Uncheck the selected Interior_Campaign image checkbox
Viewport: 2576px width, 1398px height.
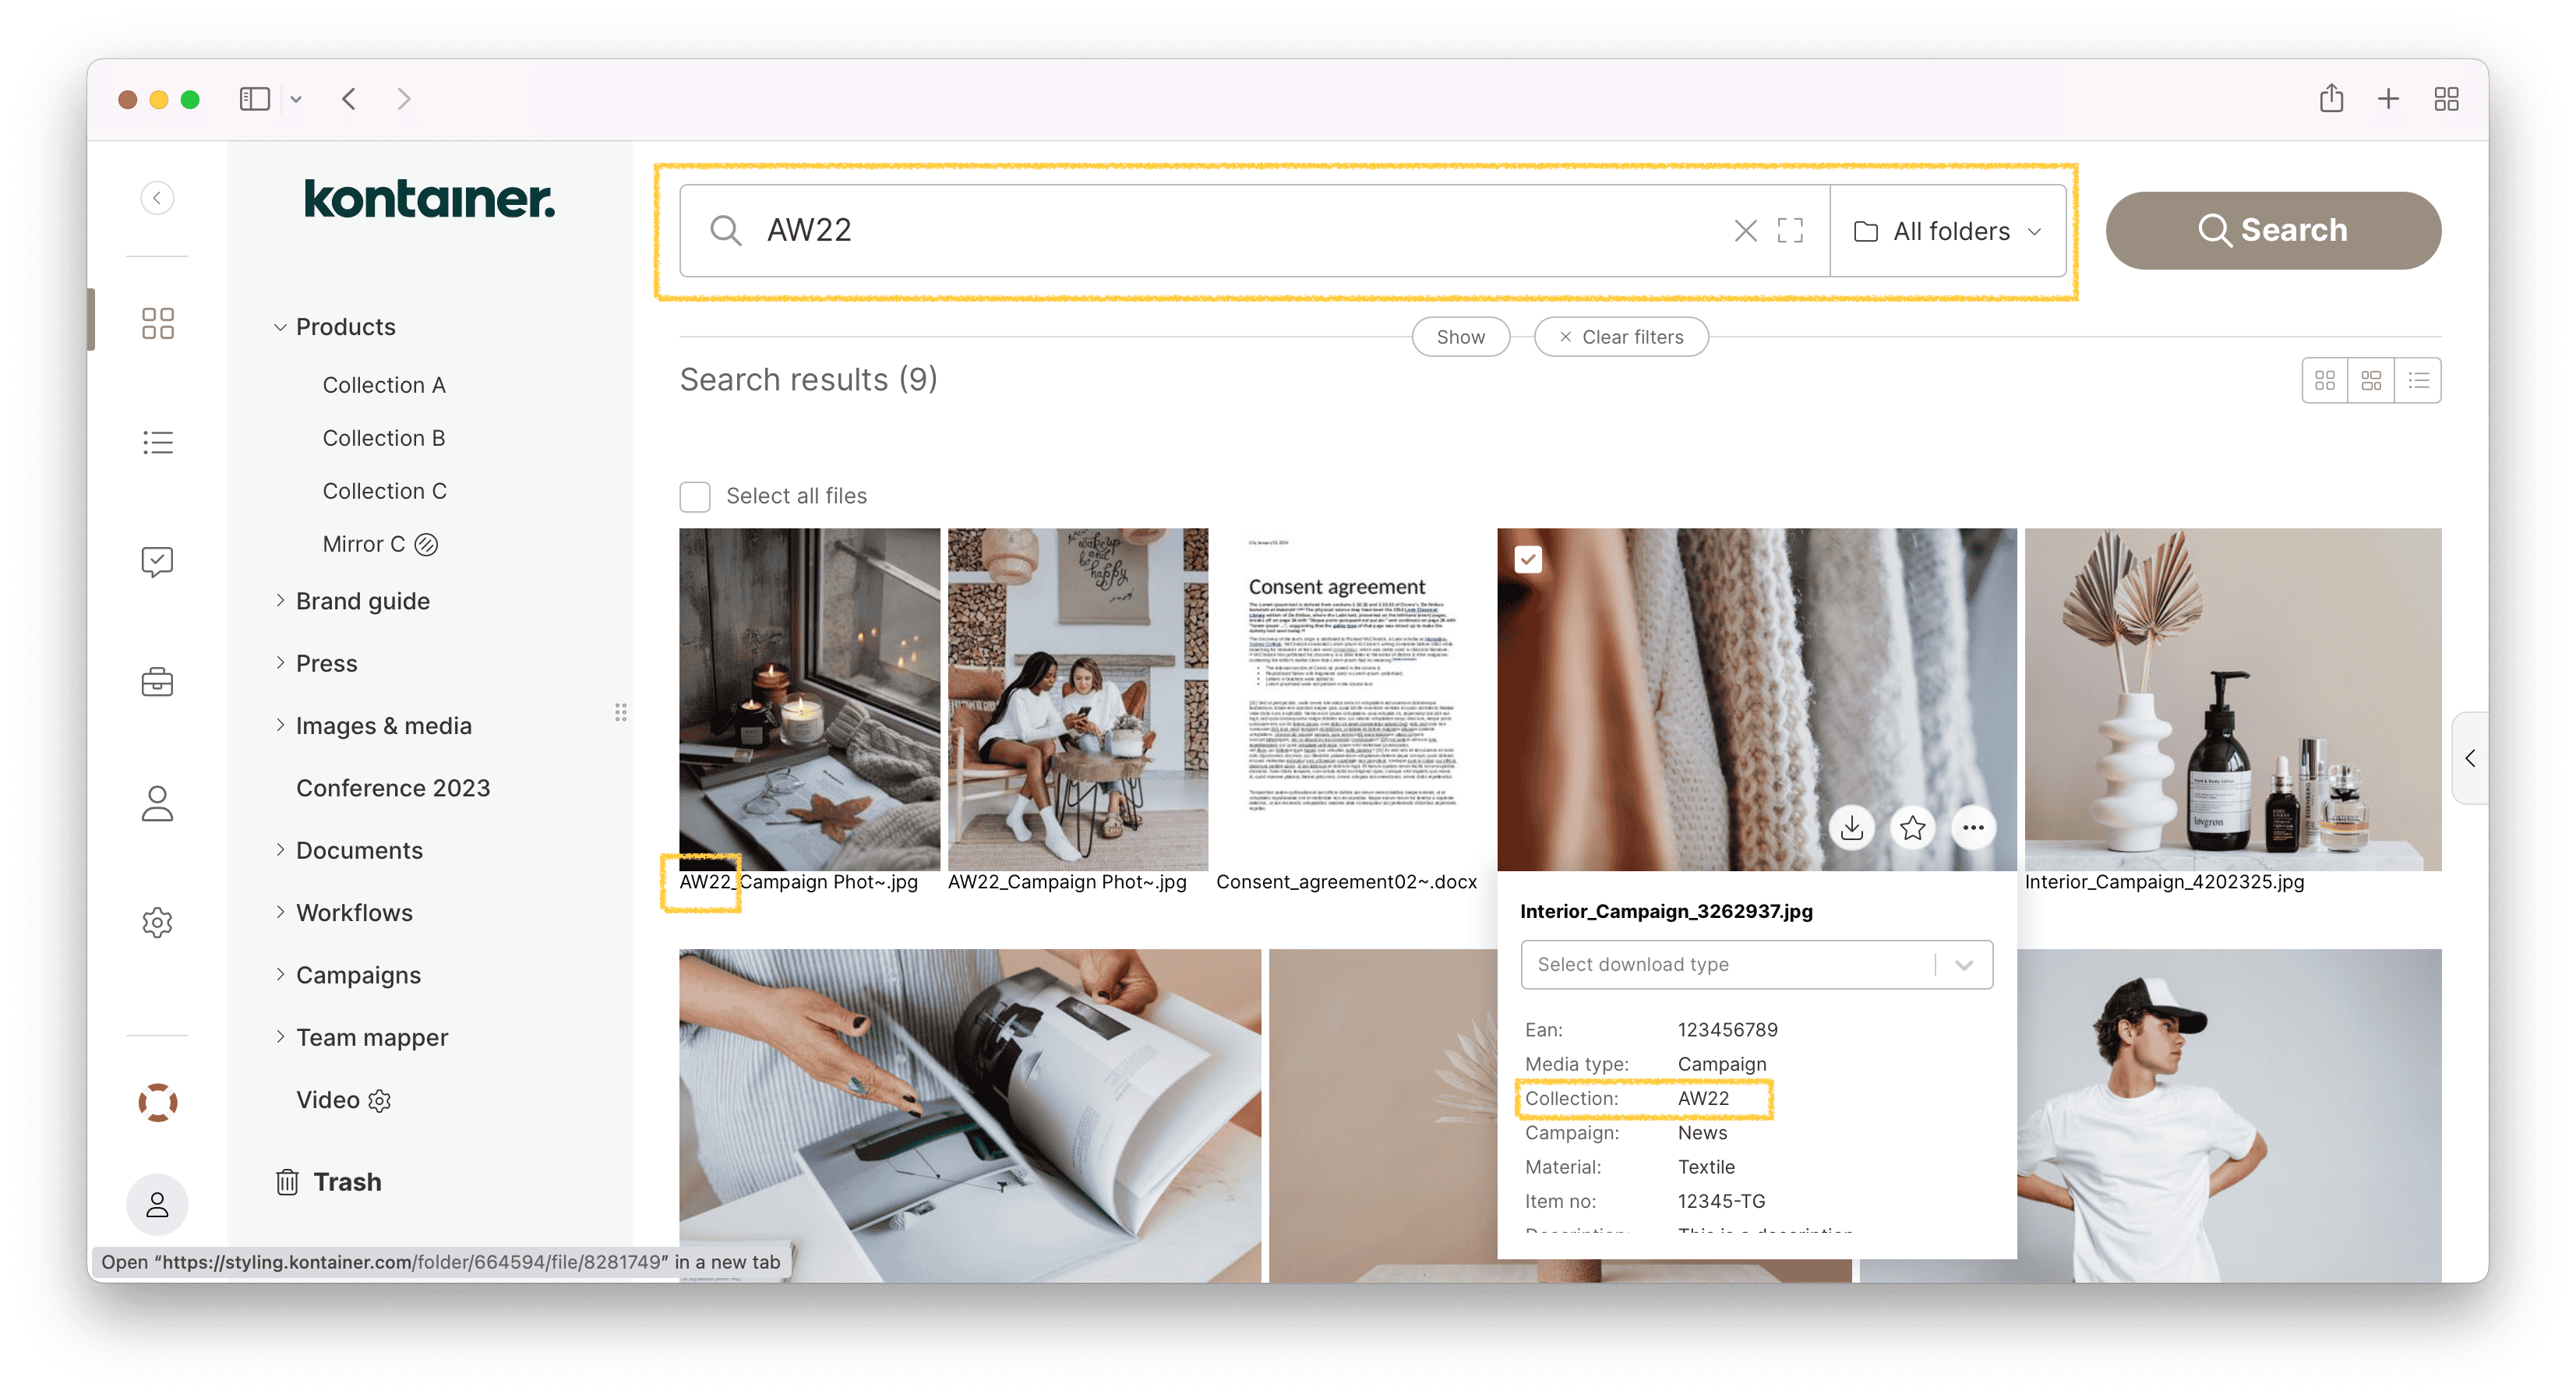pyautogui.click(x=1528, y=559)
